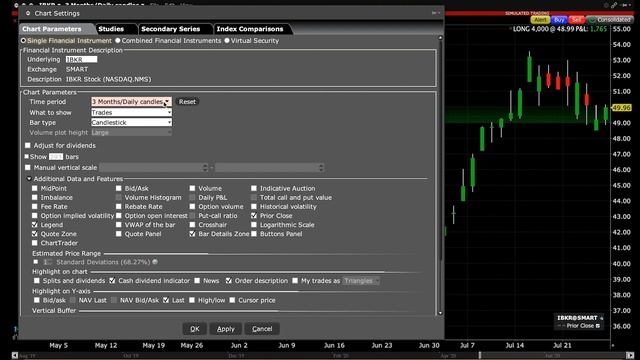Click the timeline scroll left arrow
This screenshot has height=360, width=640.
tap(15, 356)
